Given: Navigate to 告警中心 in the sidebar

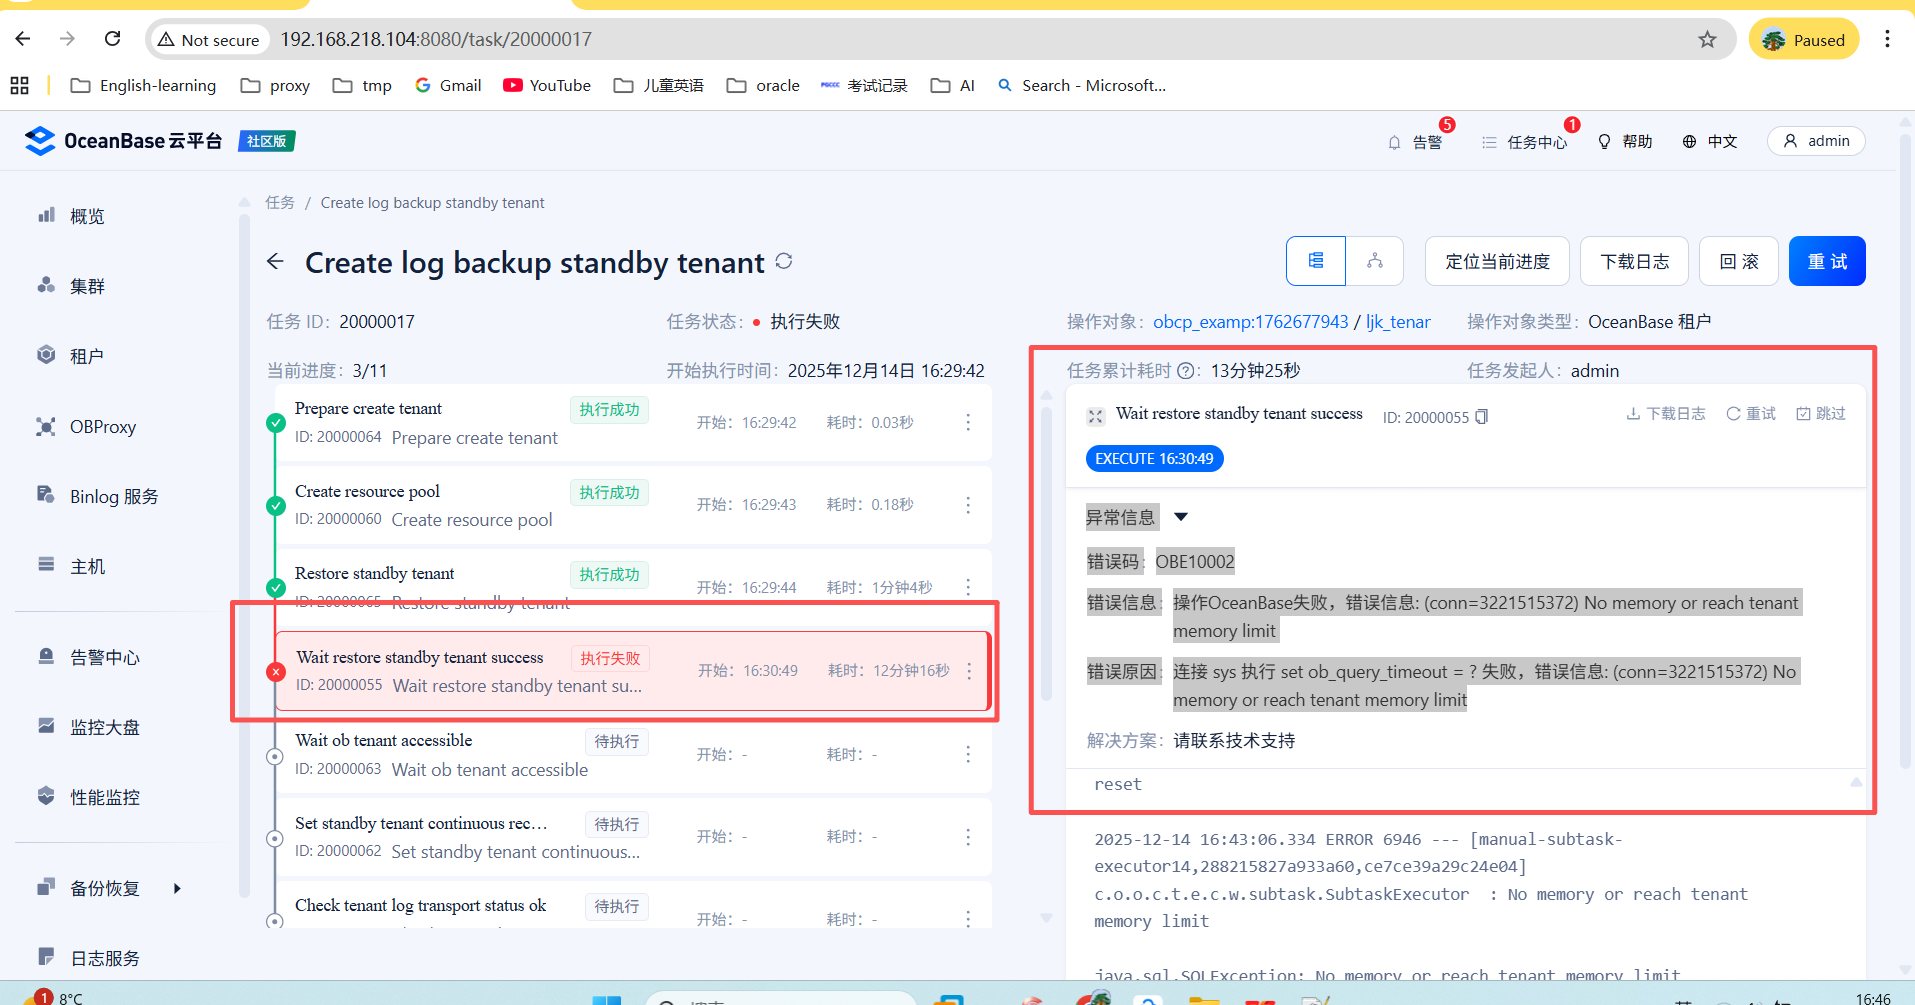Looking at the screenshot, I should (x=104, y=657).
